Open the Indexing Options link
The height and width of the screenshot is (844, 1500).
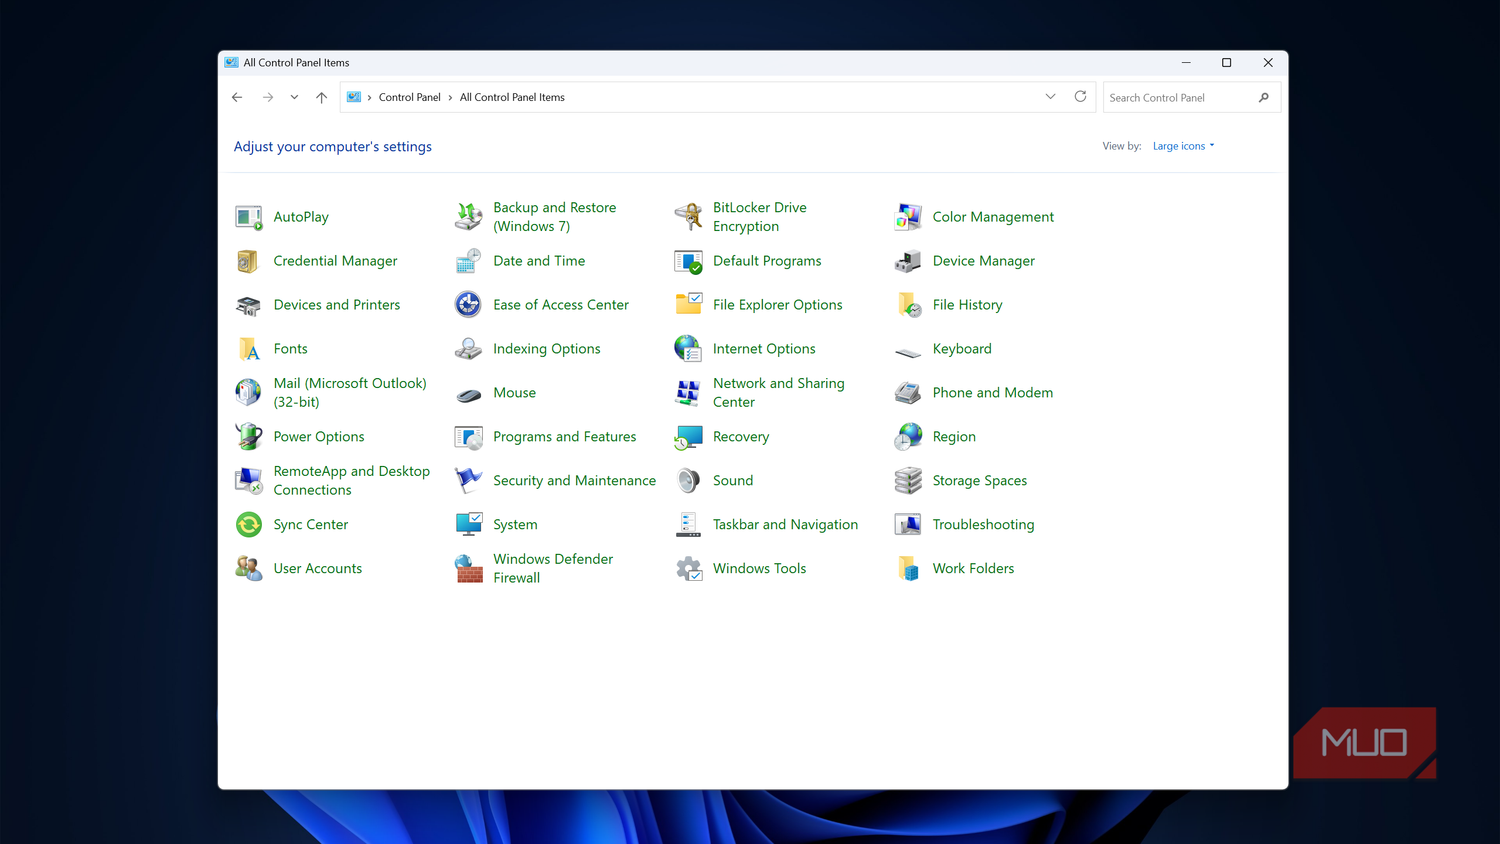[546, 349]
